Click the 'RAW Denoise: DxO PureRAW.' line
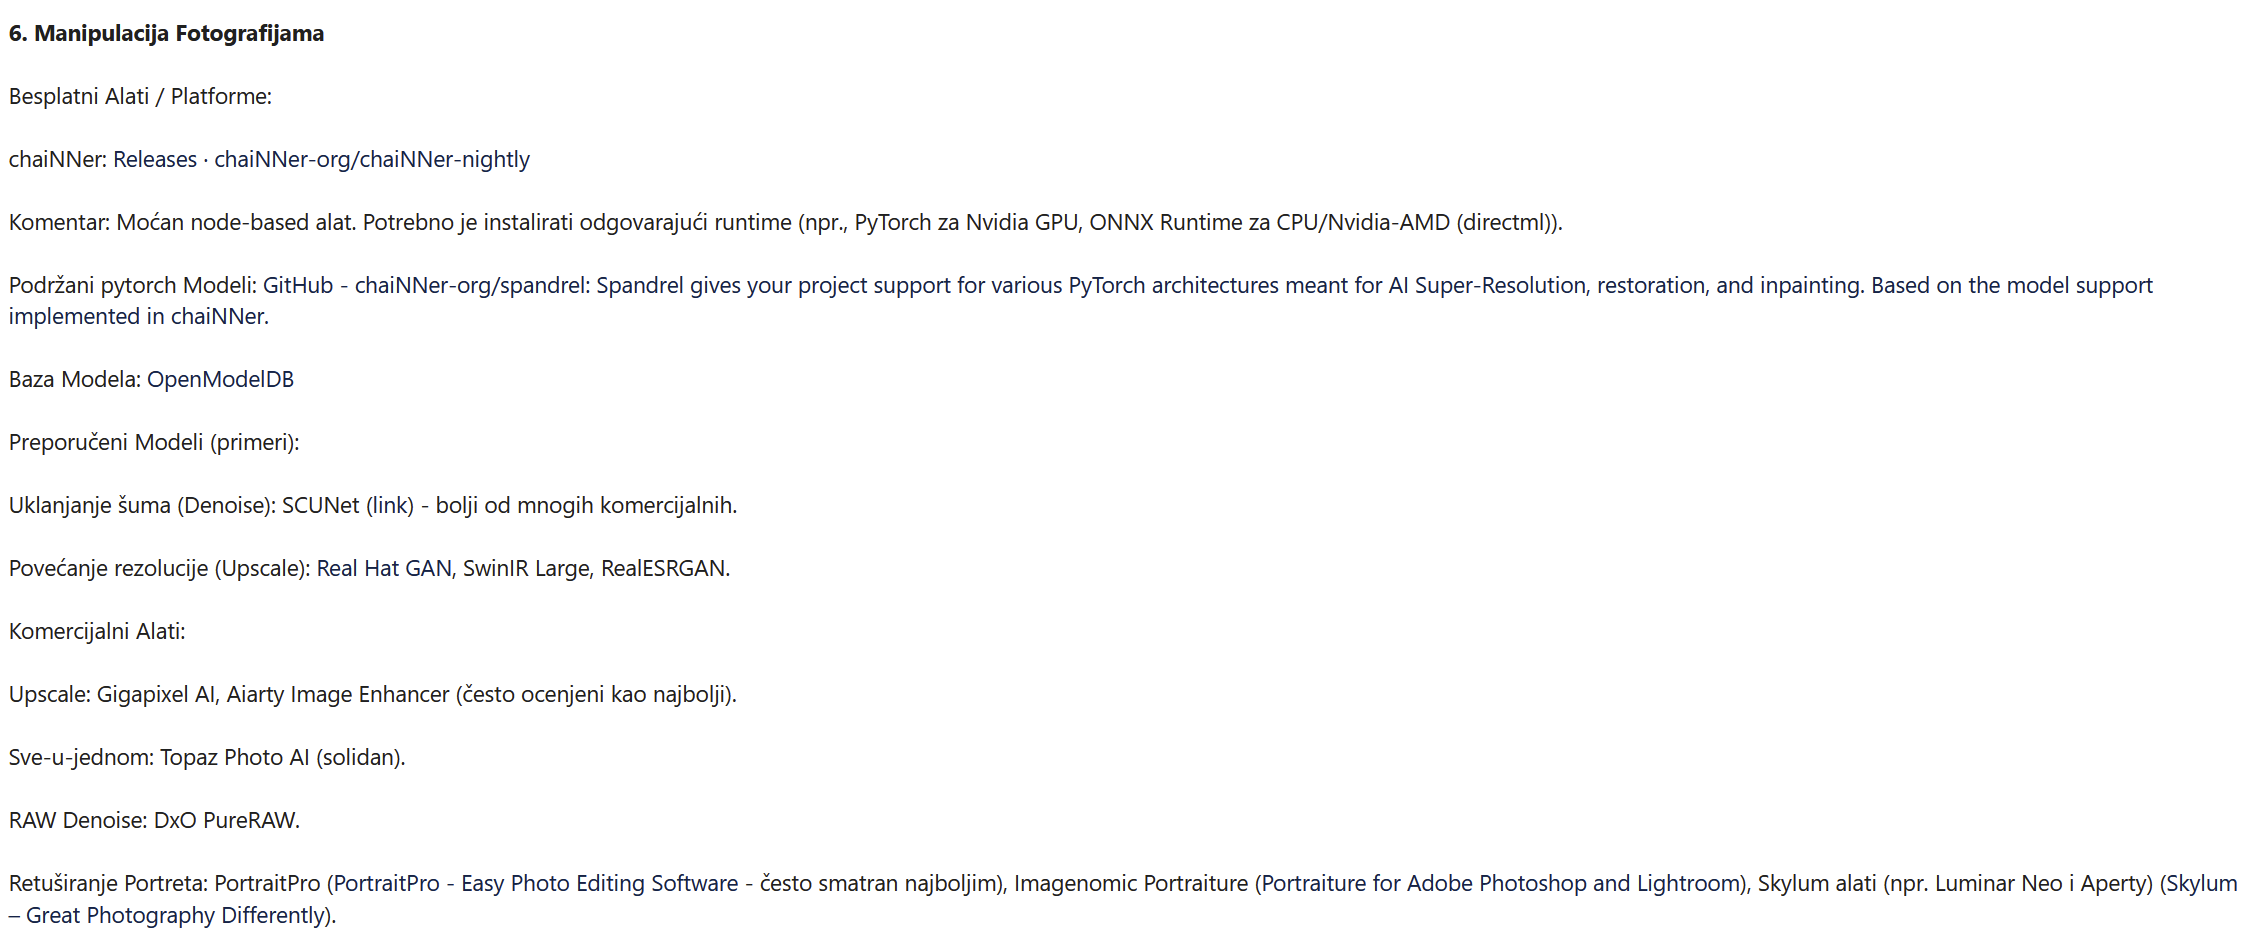The width and height of the screenshot is (2245, 931). 154,820
